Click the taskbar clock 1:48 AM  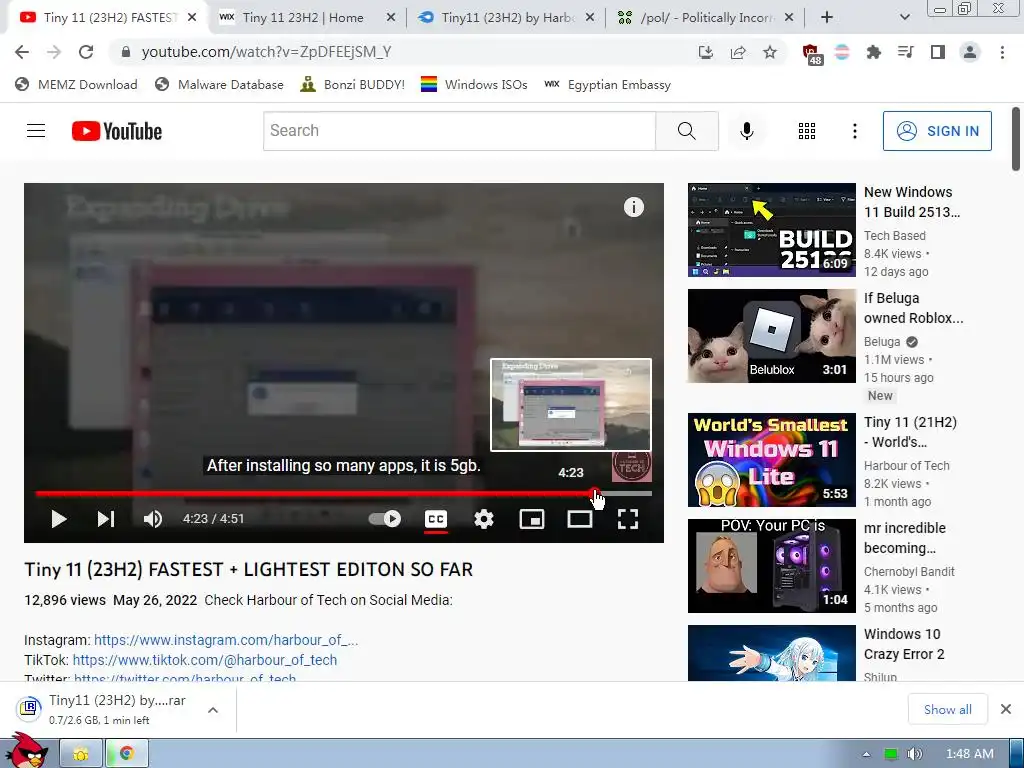(x=969, y=754)
